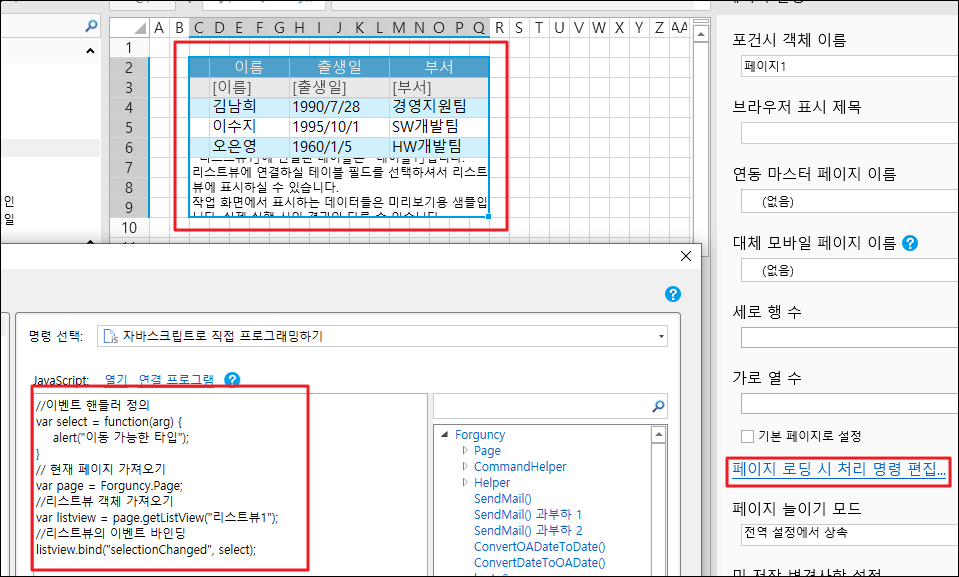Screen dimensions: 959x577
Task: Click 페이지 로딩 시 처리 명령 편집 link
Action: pyautogui.click(x=839, y=470)
